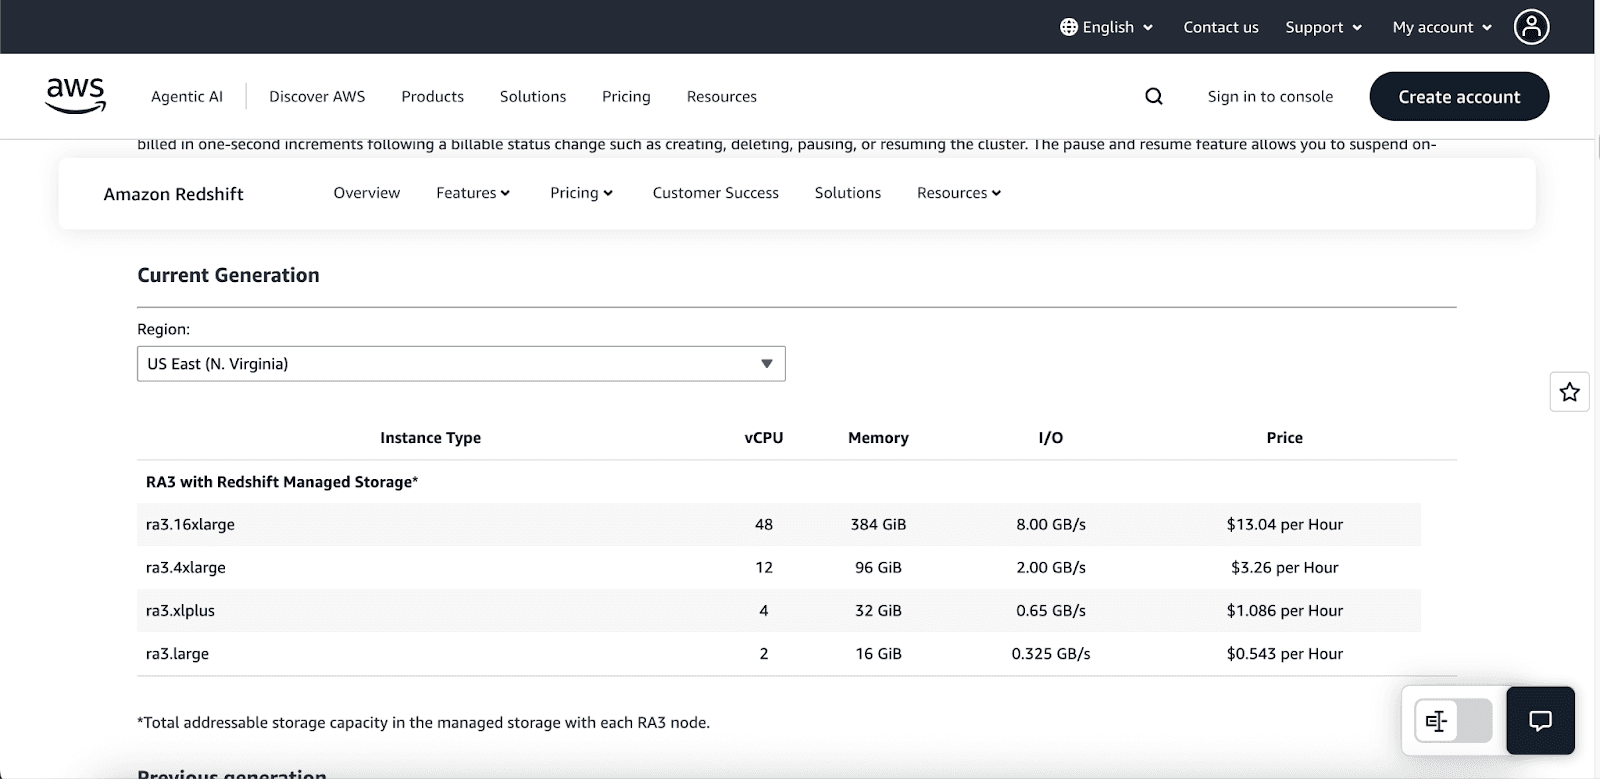Bookmark page with the star icon

pyautogui.click(x=1570, y=392)
